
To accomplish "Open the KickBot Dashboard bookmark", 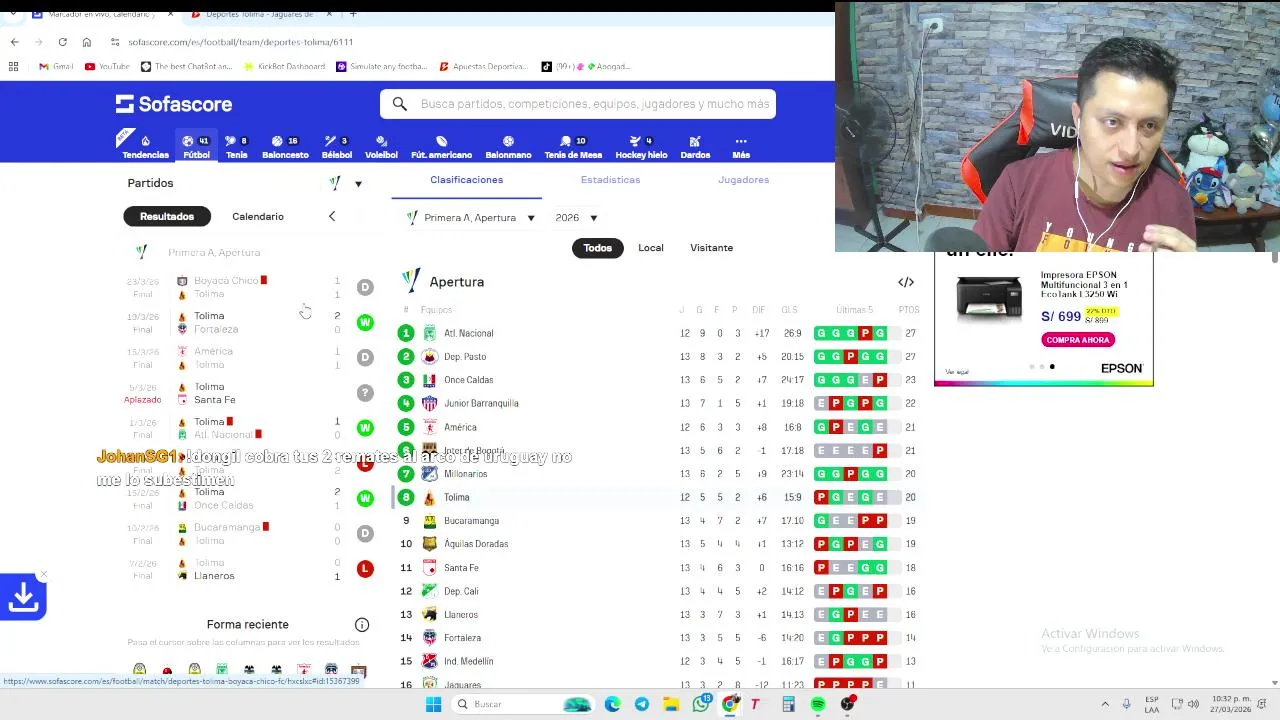I will 285,66.
